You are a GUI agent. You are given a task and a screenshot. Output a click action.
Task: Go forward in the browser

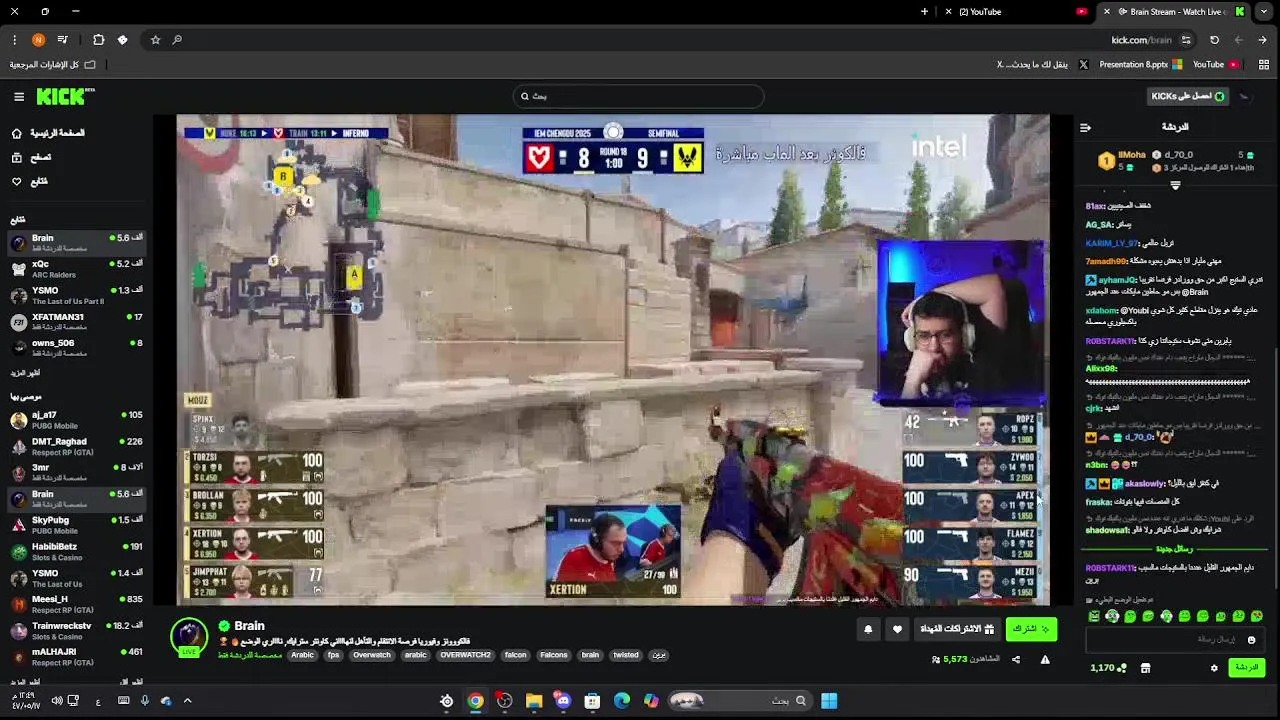1238,40
